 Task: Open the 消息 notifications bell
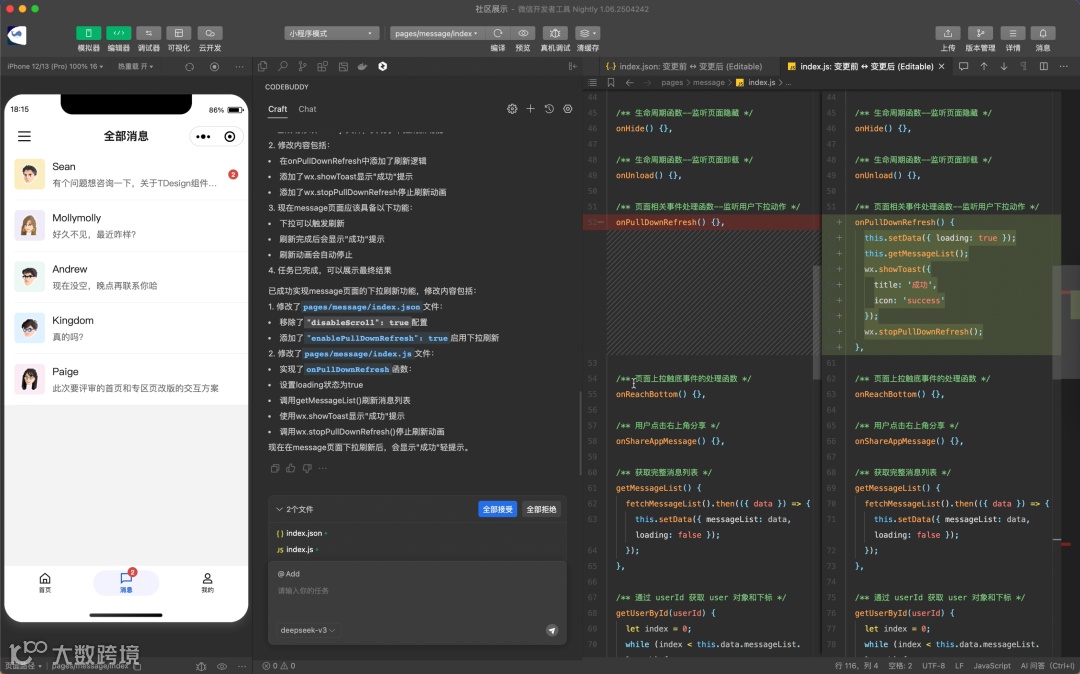point(1043,33)
